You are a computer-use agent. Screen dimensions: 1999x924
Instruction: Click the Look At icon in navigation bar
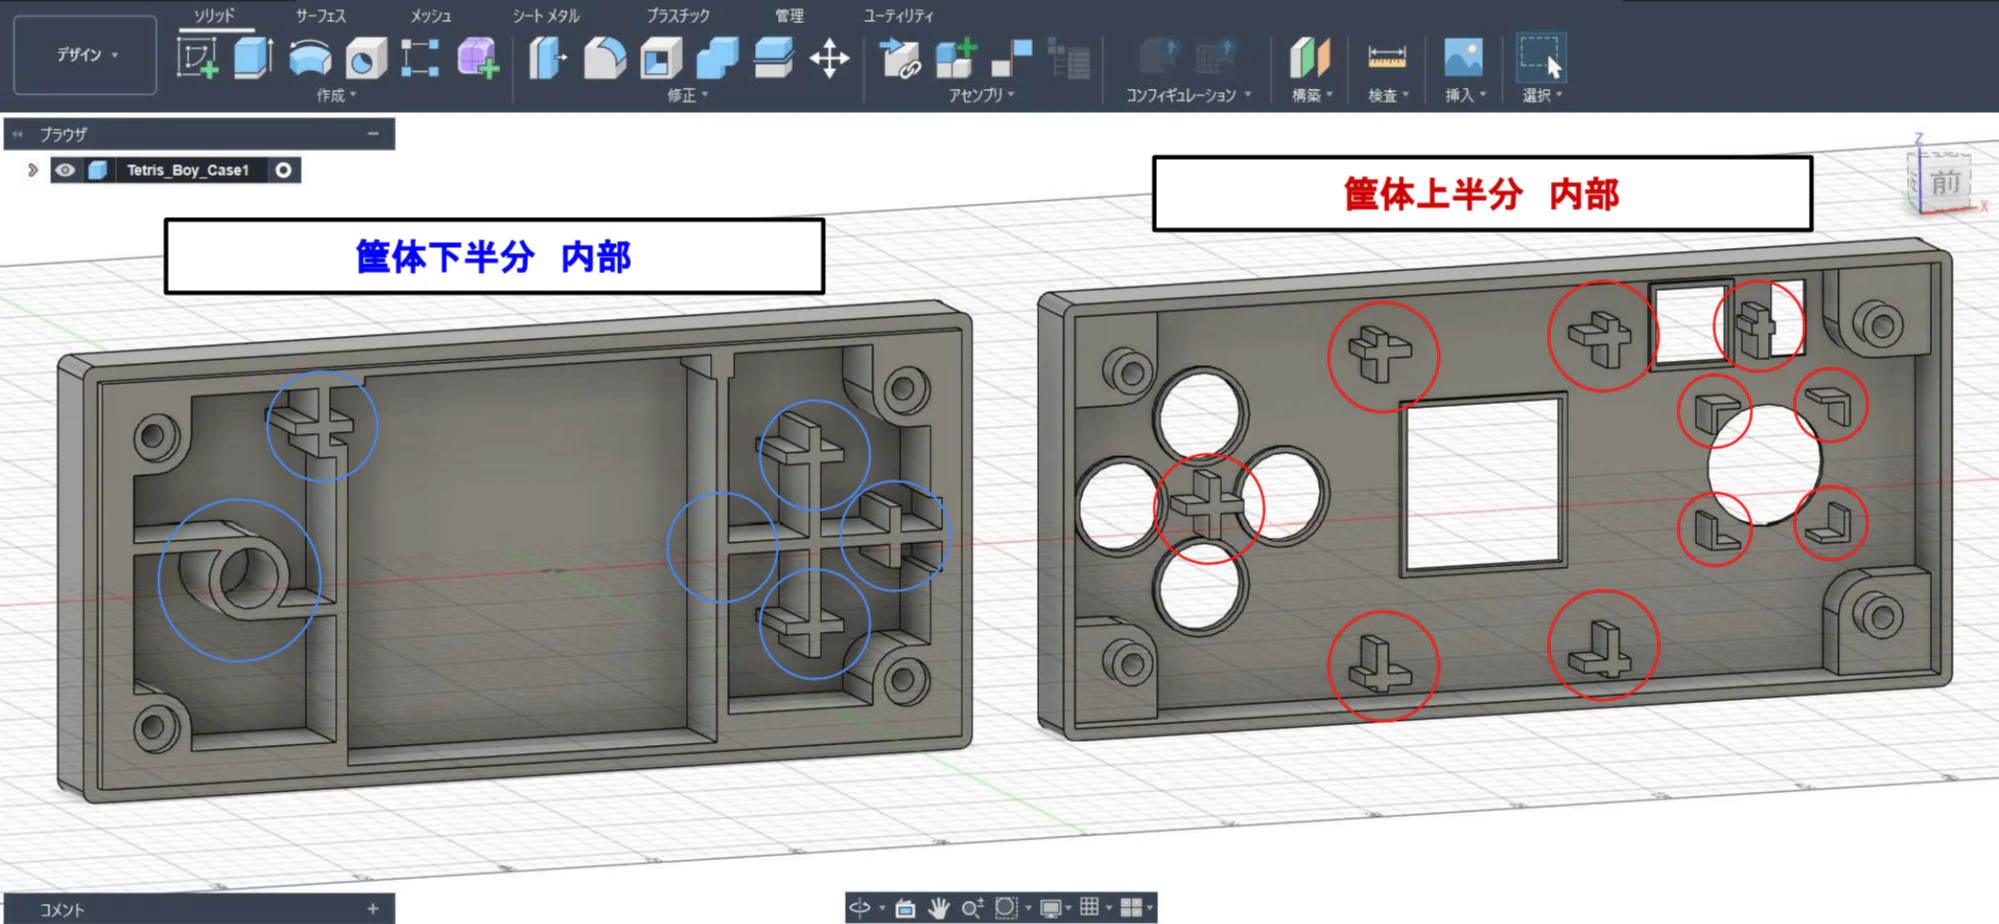[x=905, y=907]
